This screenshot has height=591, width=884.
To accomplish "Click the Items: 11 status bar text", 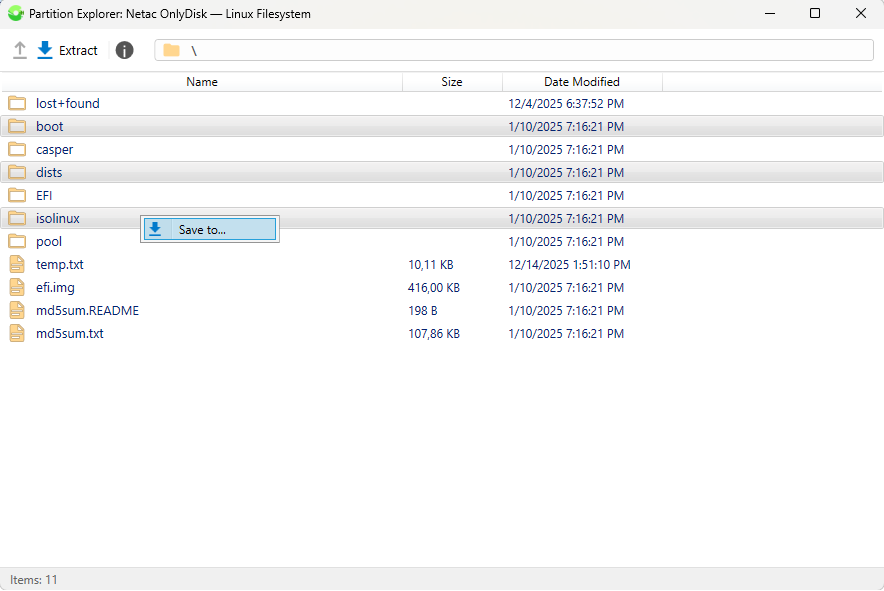I will pos(33,579).
